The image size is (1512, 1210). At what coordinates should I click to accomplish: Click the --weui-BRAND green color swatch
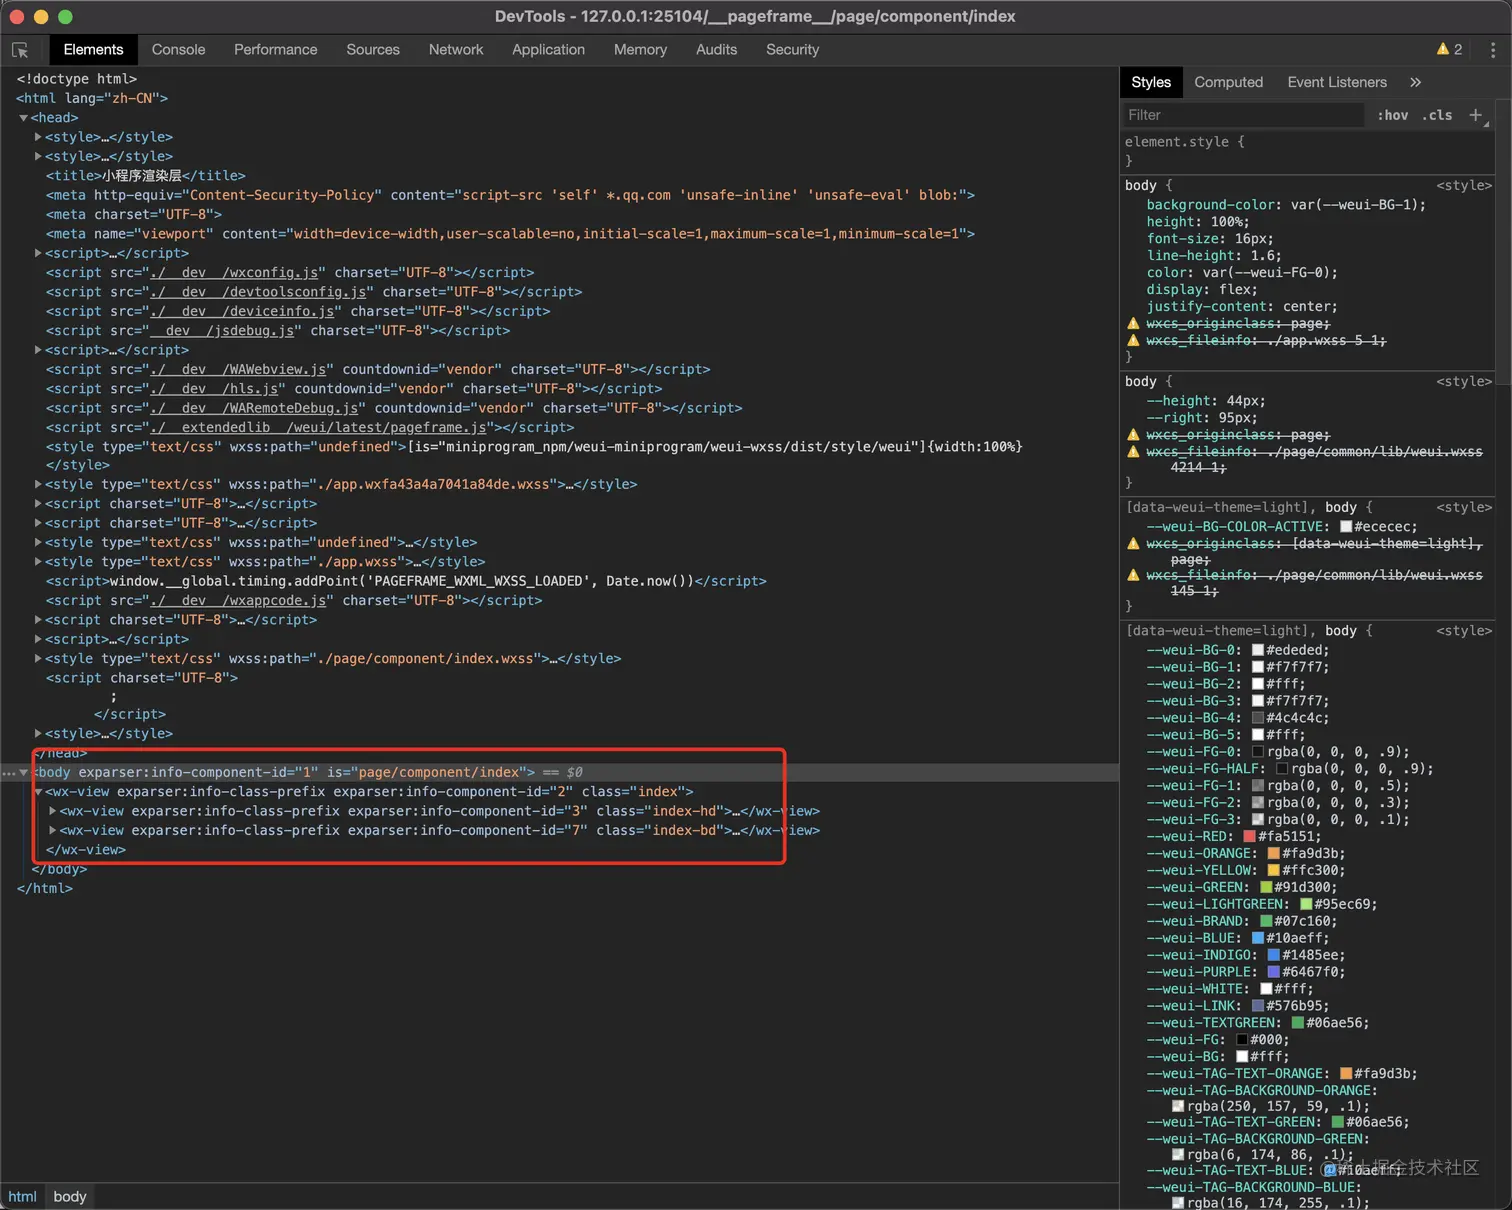coord(1266,921)
